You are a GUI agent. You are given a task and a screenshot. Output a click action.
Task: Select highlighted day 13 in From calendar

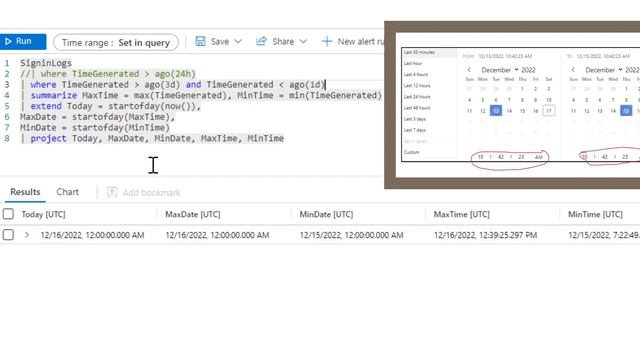[x=496, y=111]
